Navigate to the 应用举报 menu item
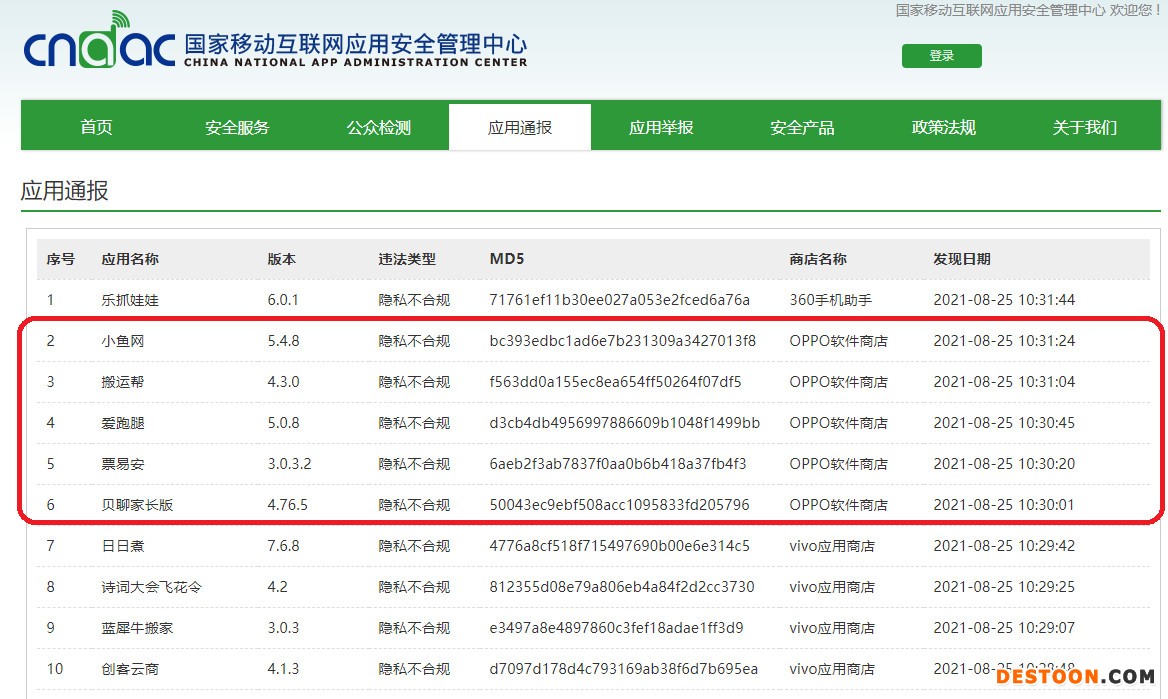1168x699 pixels. tap(660, 127)
